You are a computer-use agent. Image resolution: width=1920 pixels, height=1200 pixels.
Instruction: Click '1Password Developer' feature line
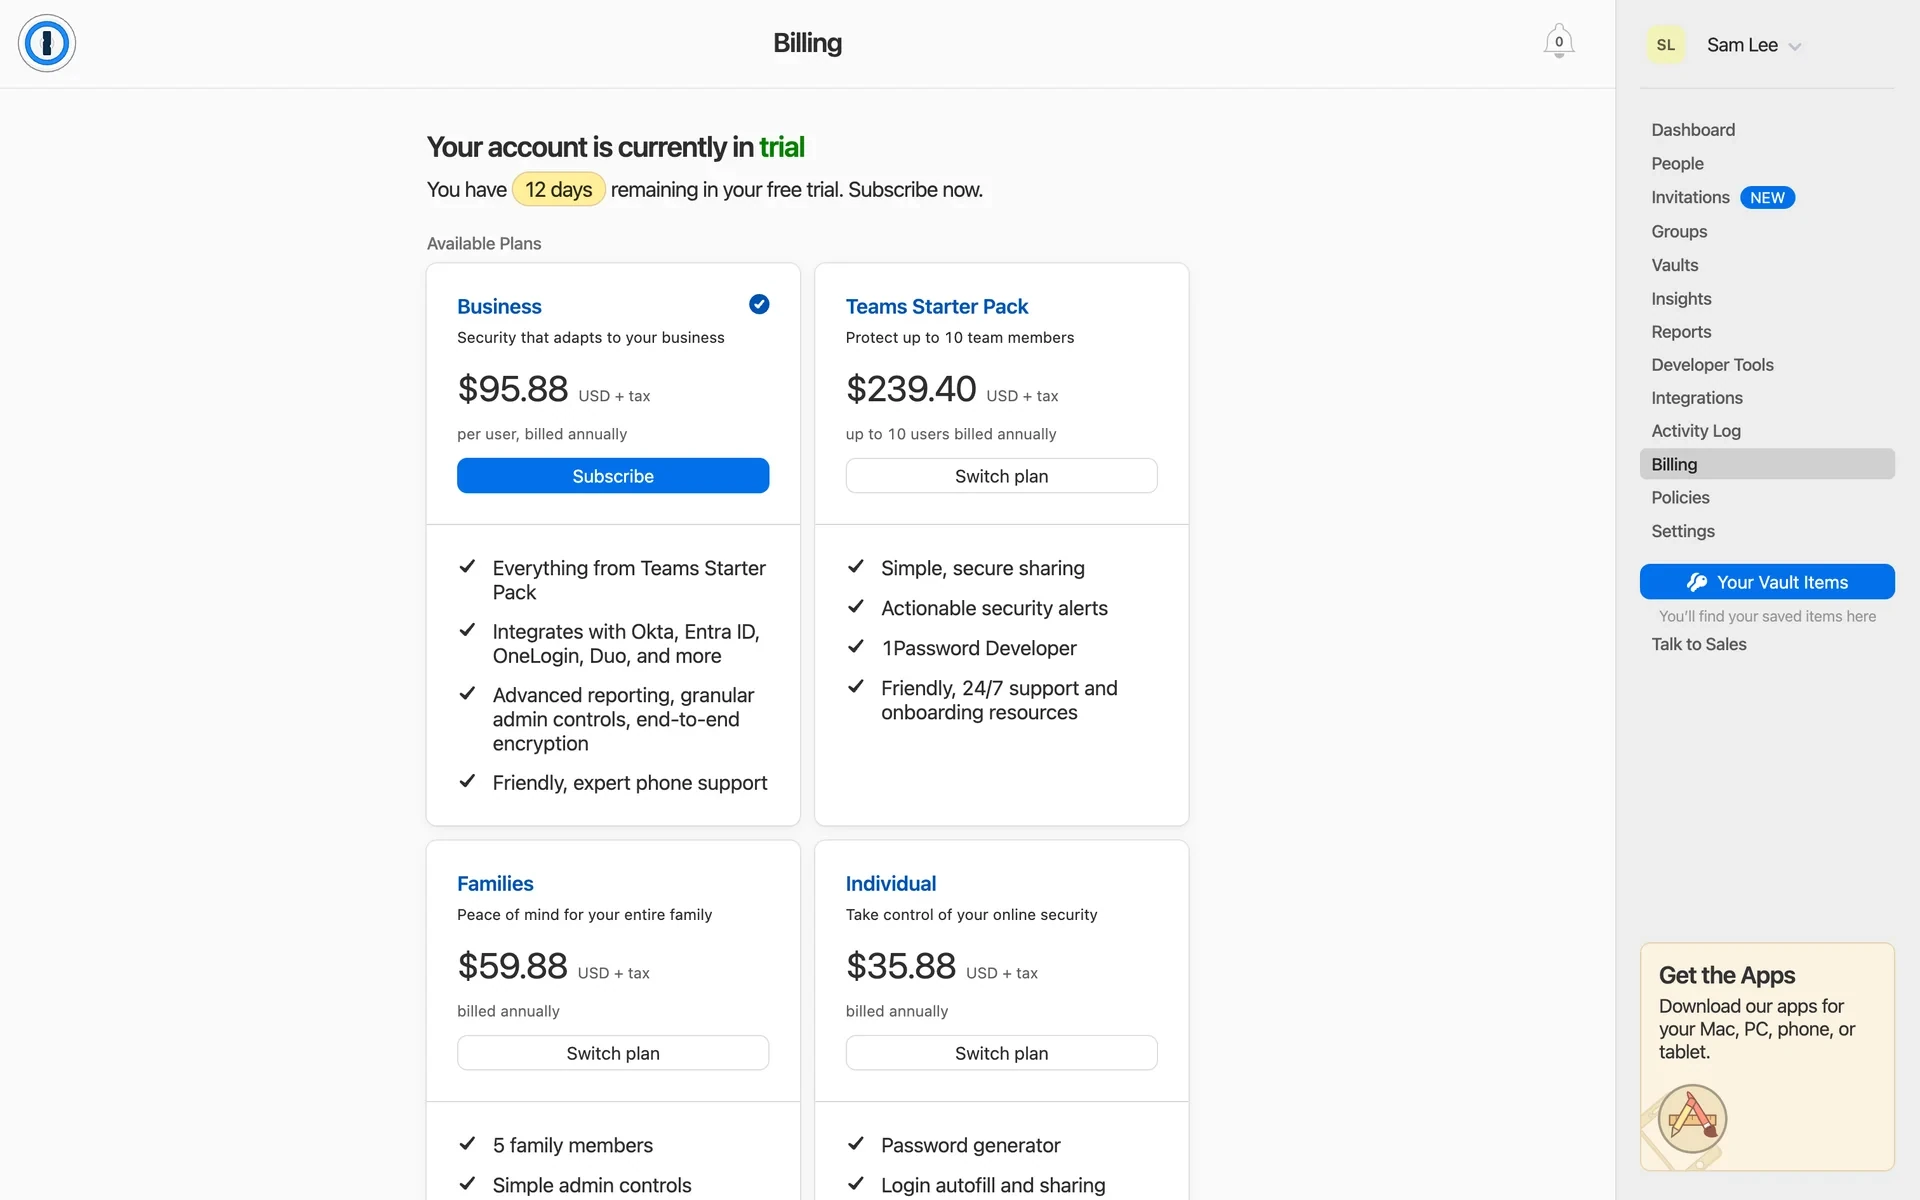979,648
